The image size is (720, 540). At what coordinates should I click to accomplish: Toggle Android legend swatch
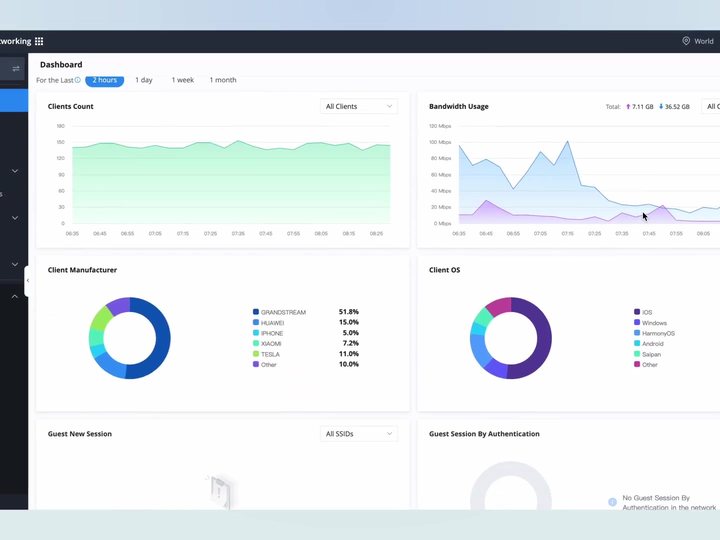[x=637, y=343]
